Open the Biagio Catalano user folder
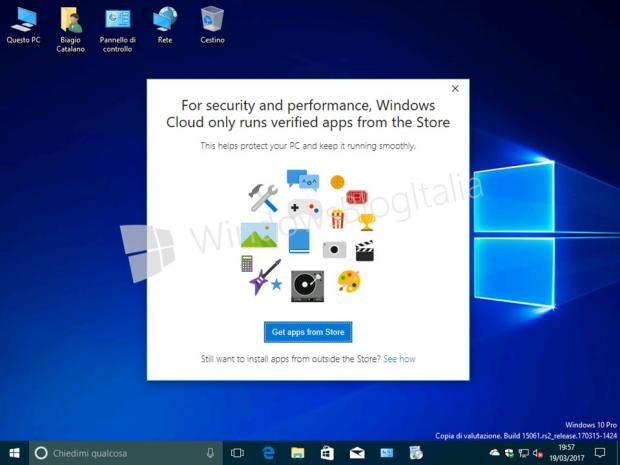Viewport: 620px width, 465px height. (70, 20)
